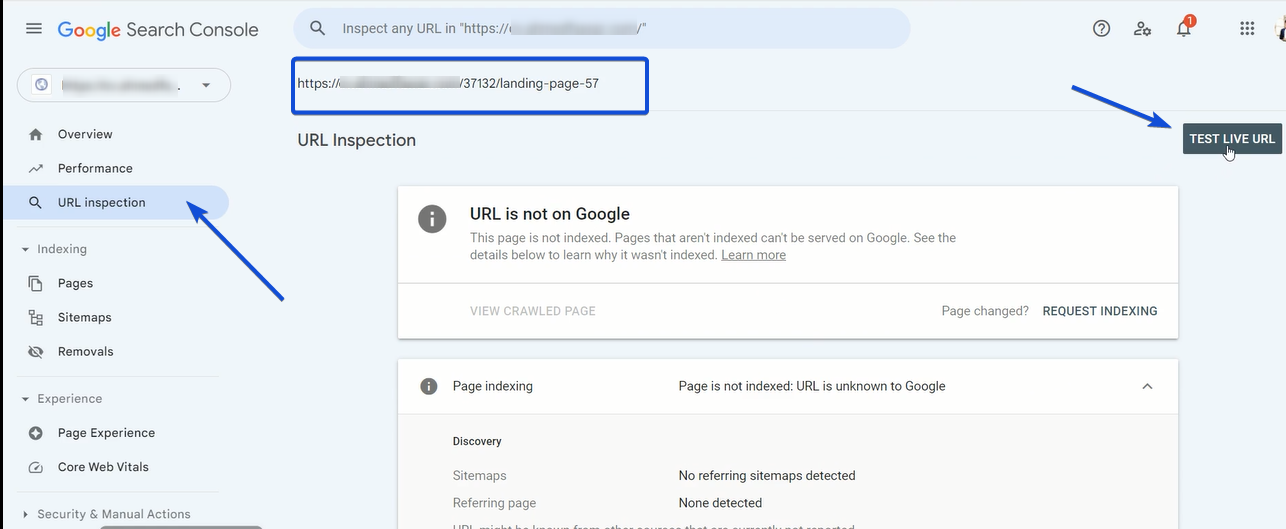The image size is (1286, 529).
Task: Open the Pages indexing report
Action: coord(75,283)
